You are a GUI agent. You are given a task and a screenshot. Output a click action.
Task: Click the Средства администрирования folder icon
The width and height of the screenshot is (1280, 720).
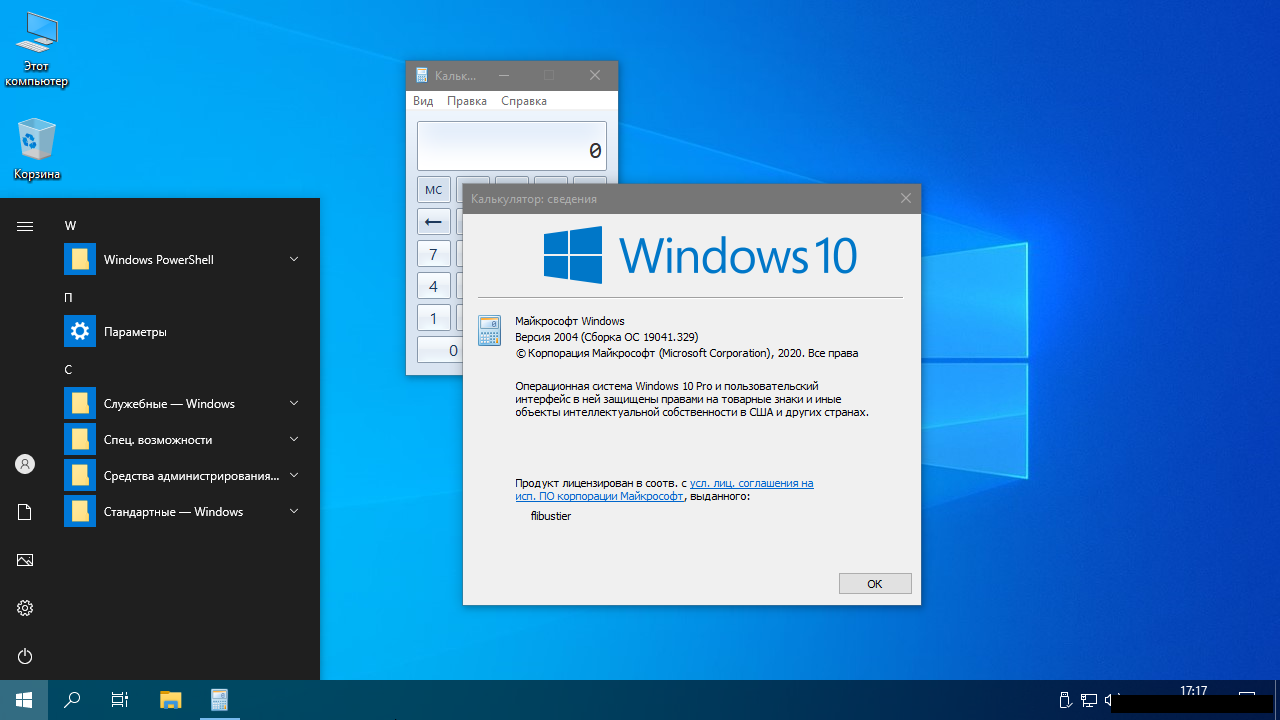tap(80, 475)
